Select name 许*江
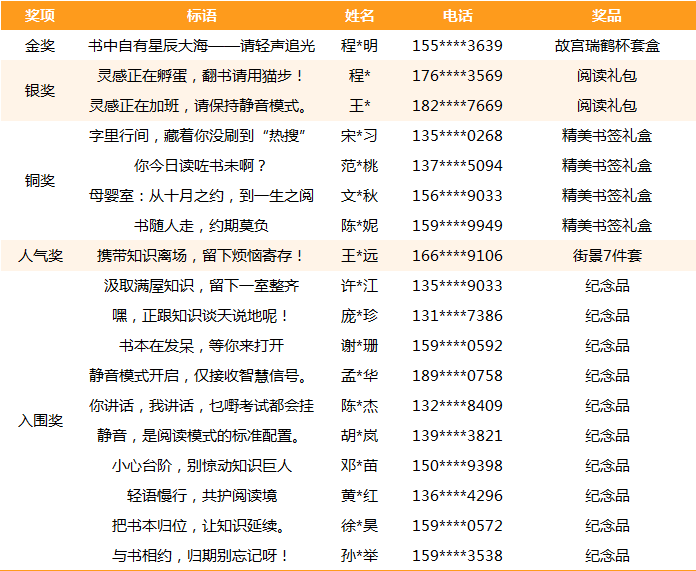This screenshot has width=696, height=571. [359, 286]
